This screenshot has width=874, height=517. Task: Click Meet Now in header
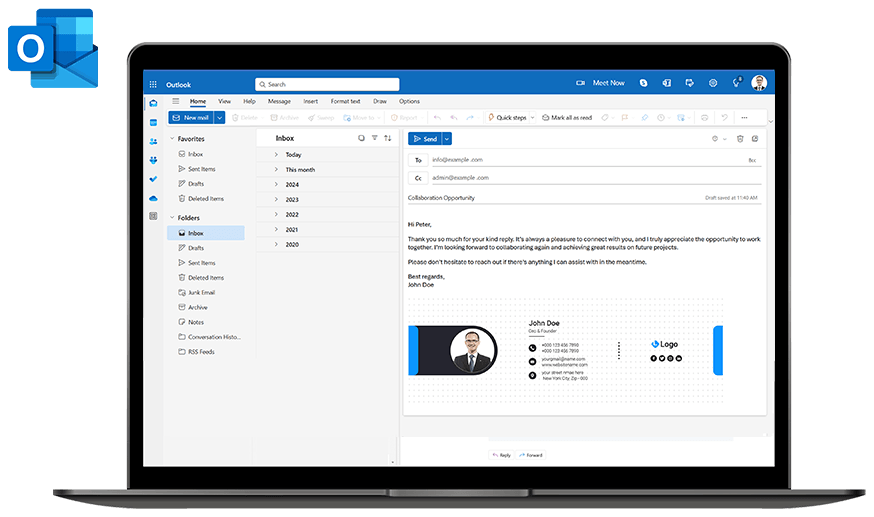[600, 83]
